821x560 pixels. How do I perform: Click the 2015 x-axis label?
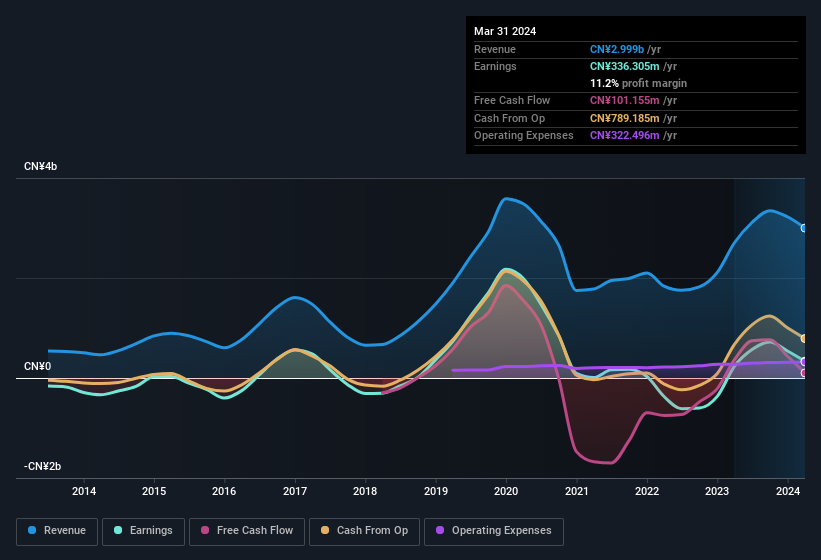click(154, 491)
